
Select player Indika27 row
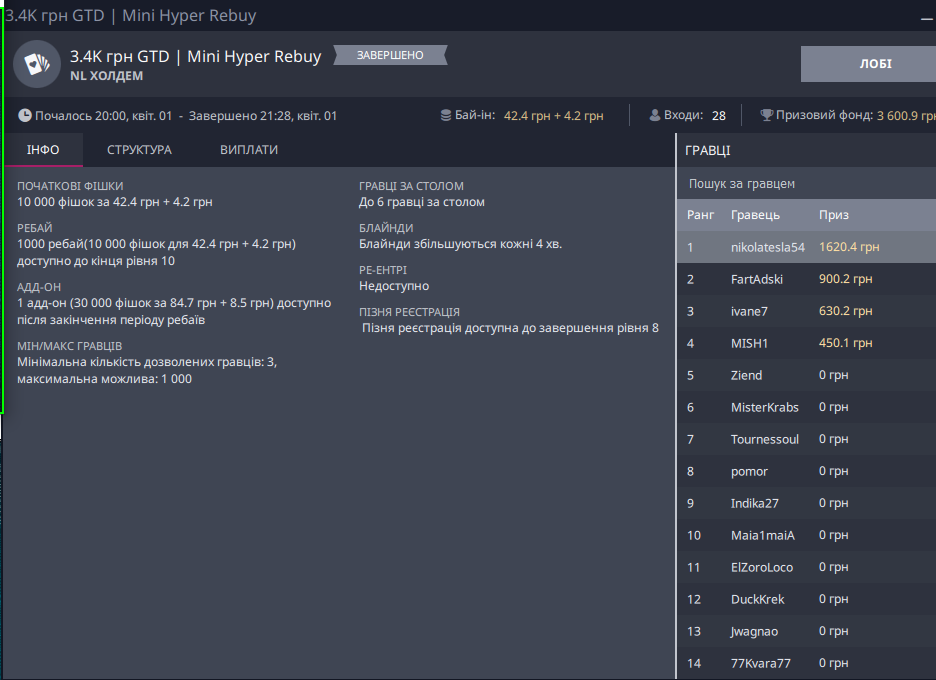806,503
